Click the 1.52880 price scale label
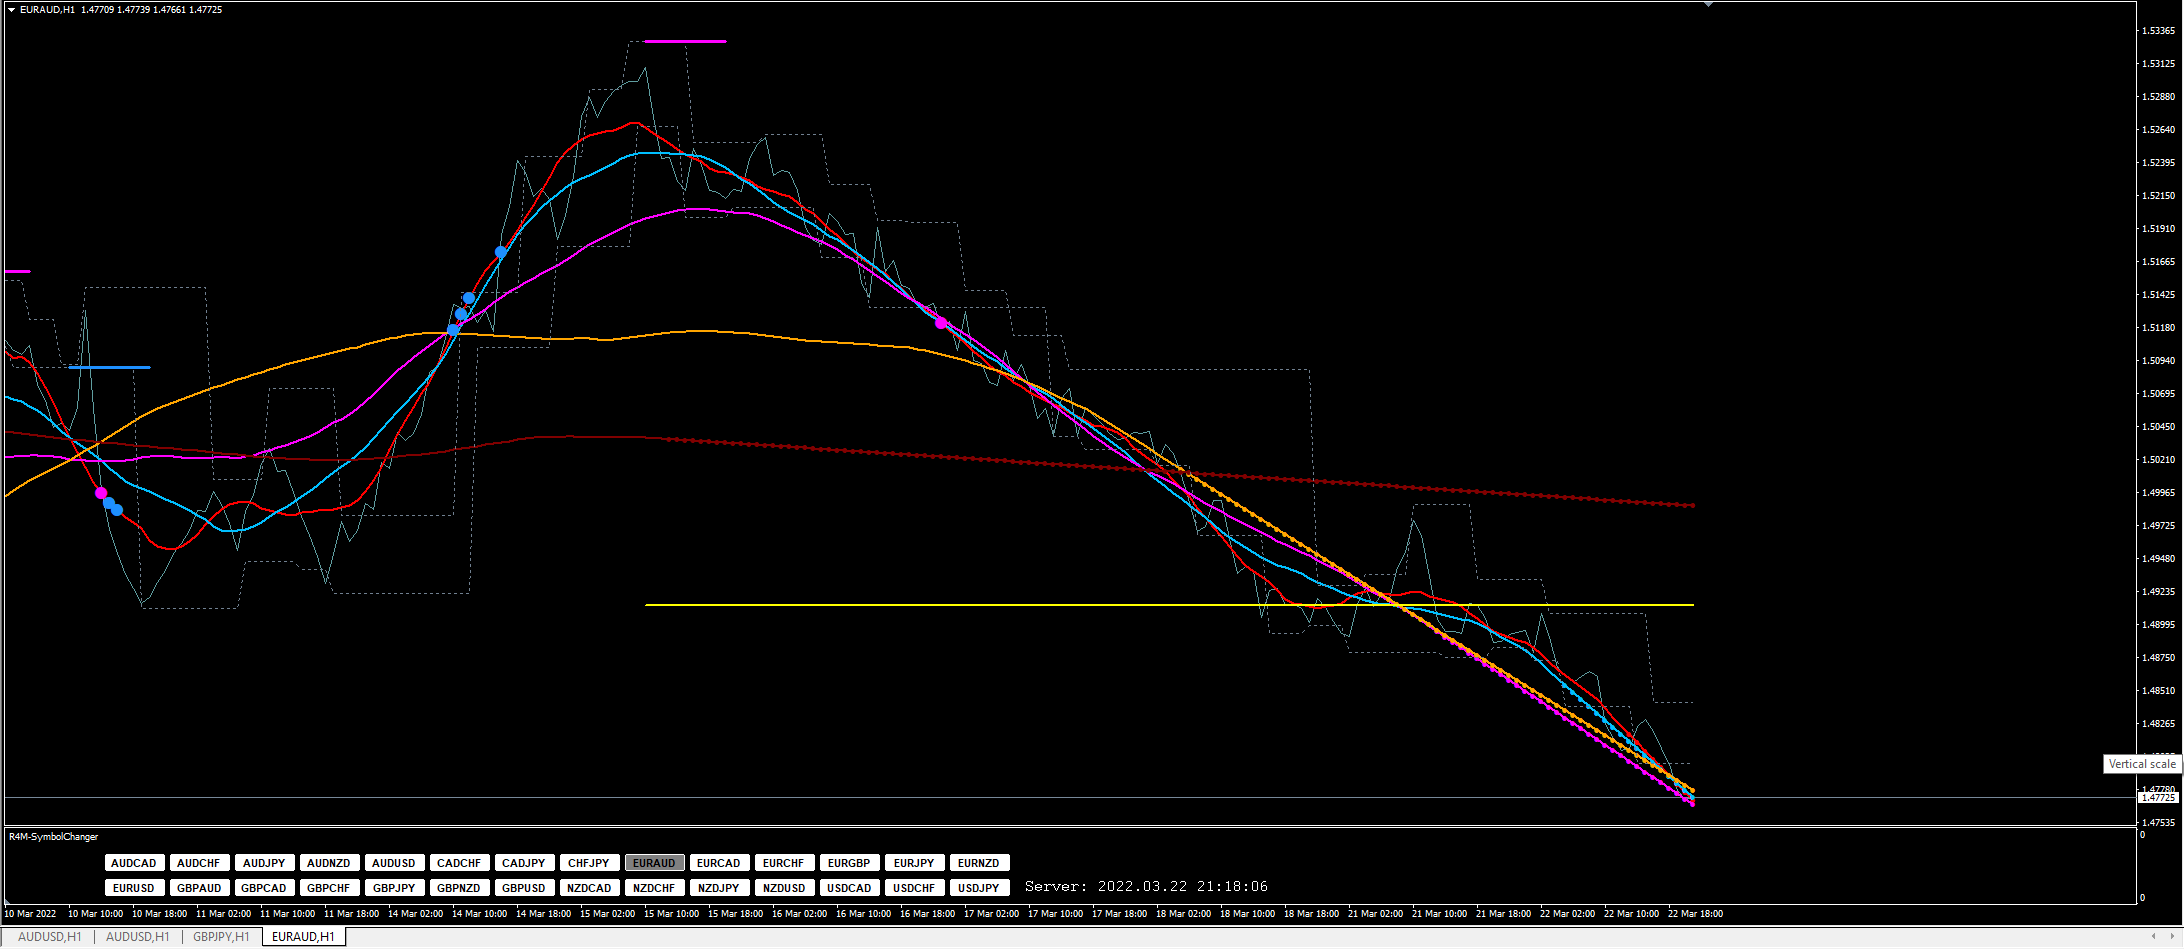Image resolution: width=2184 pixels, height=949 pixels. pyautogui.click(x=2158, y=97)
